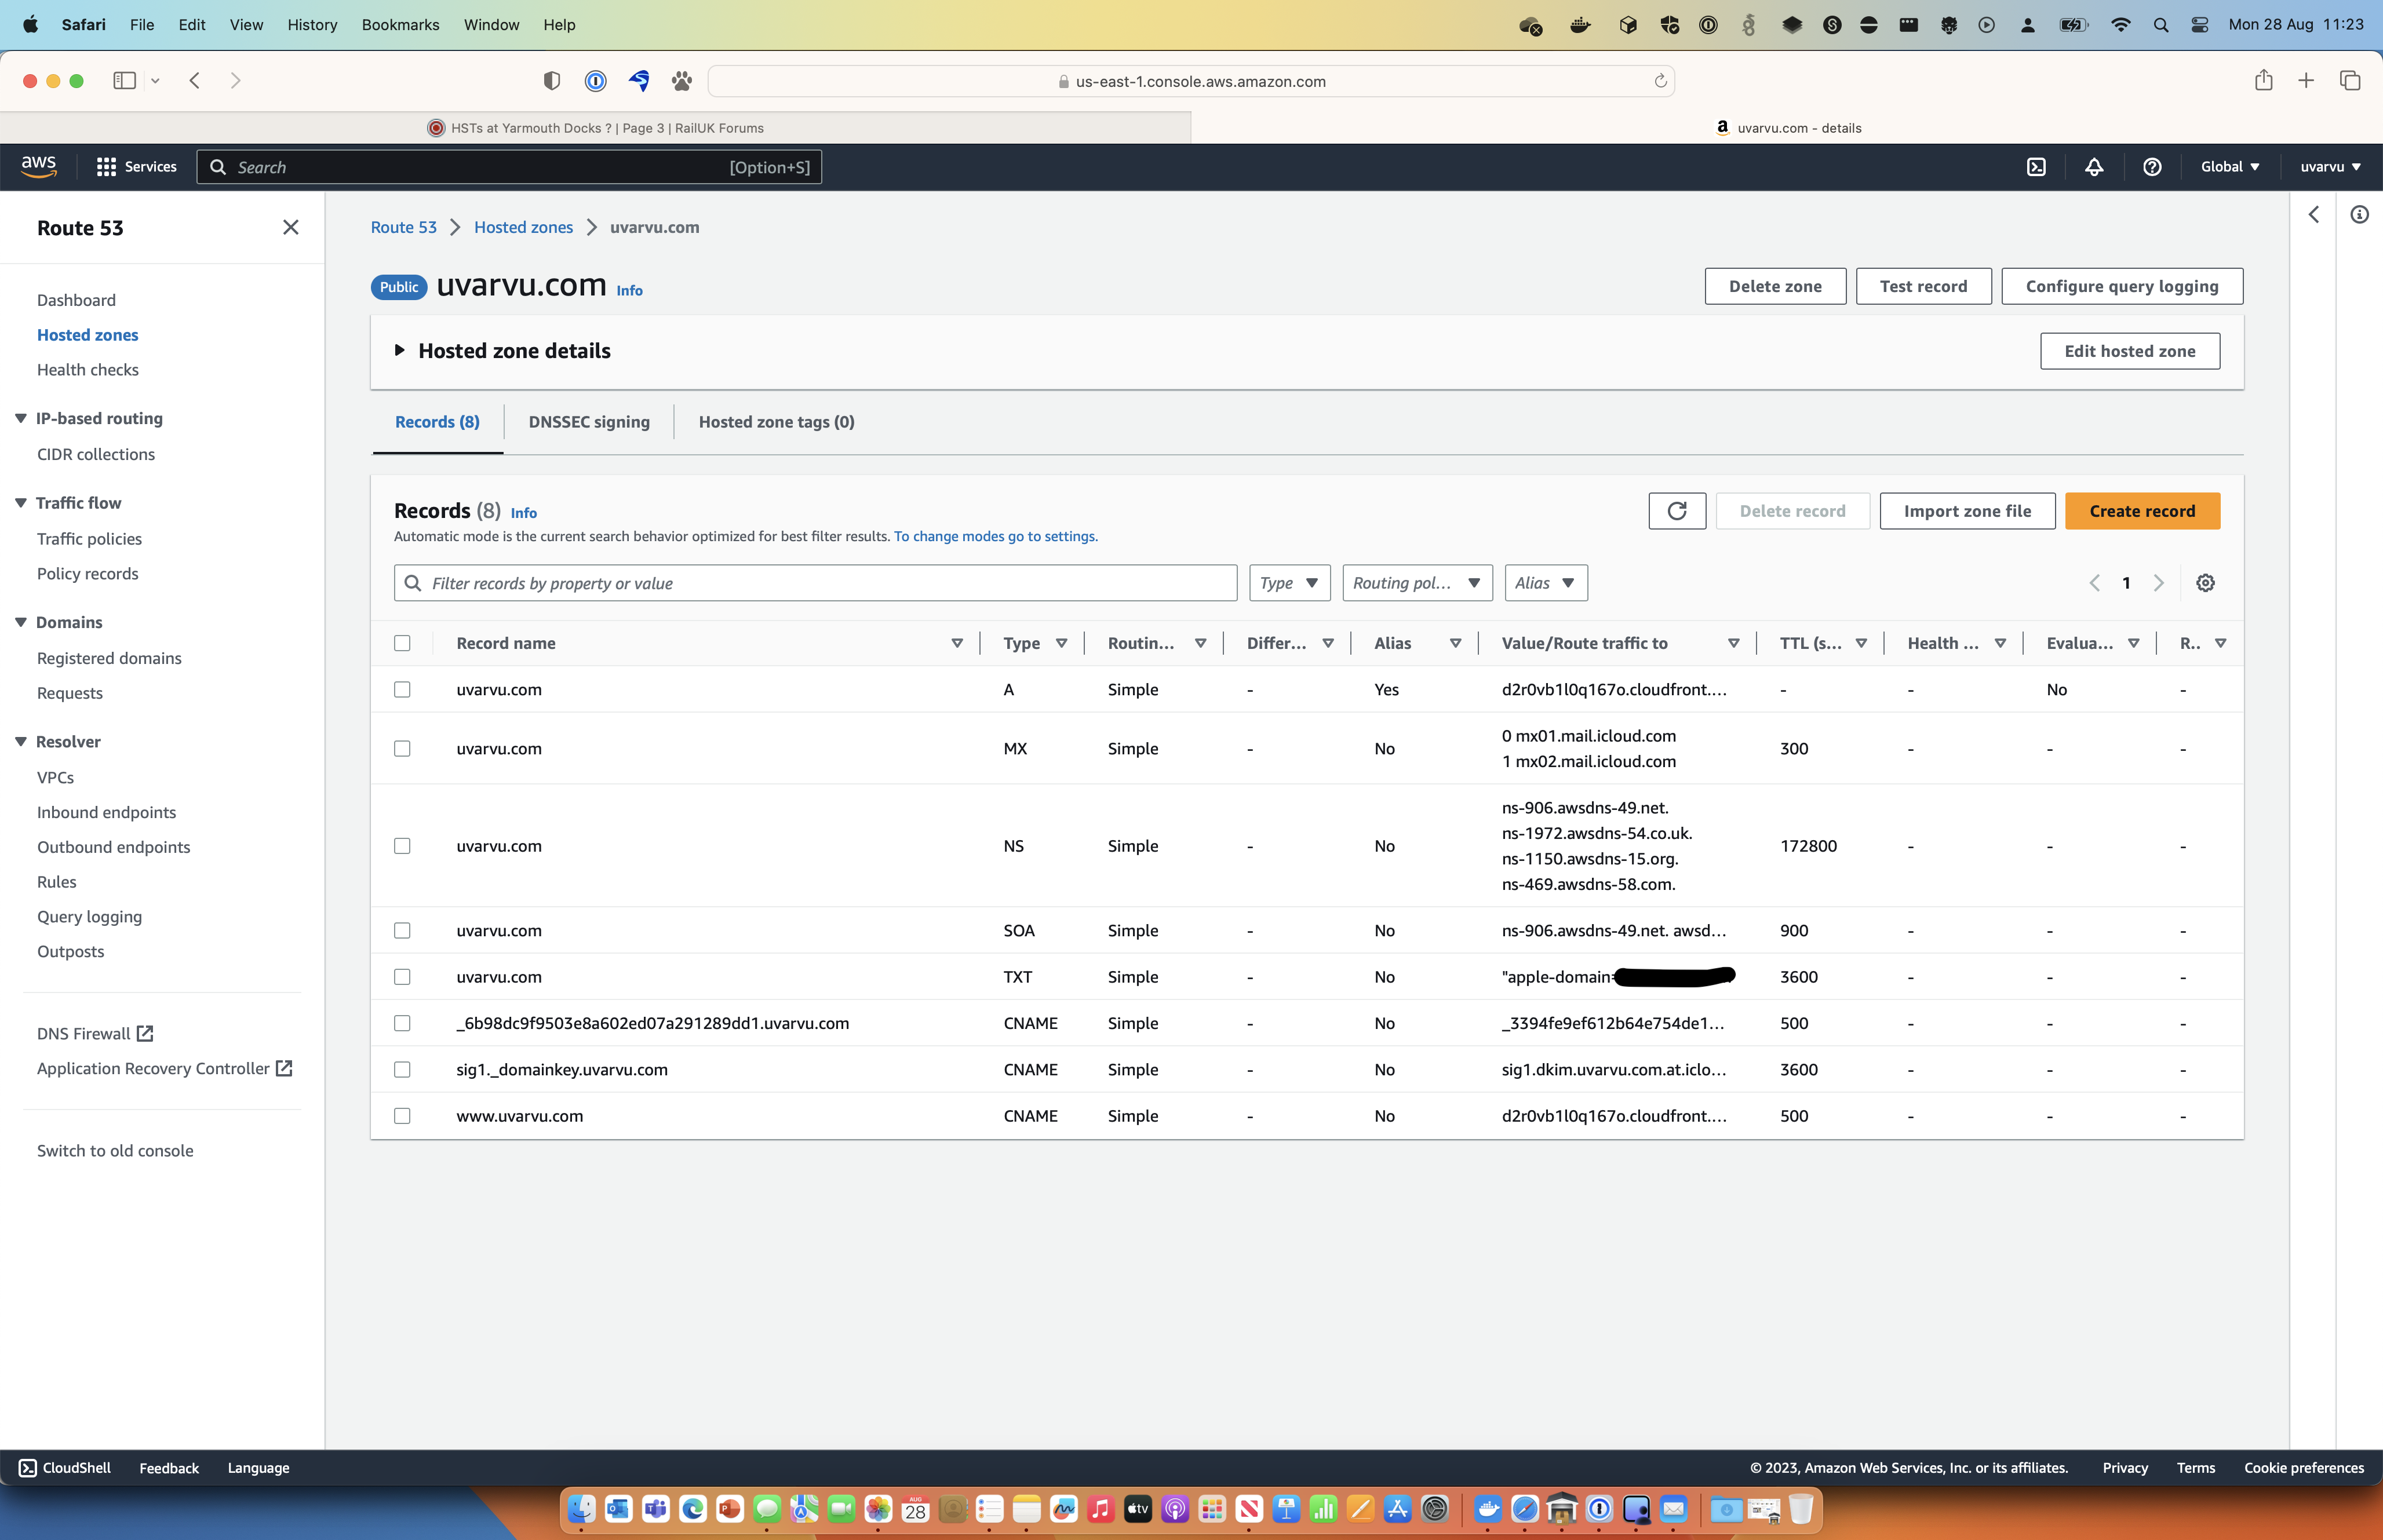Collapse Resolver section in sidebar
2383x1540 pixels.
coord(20,742)
